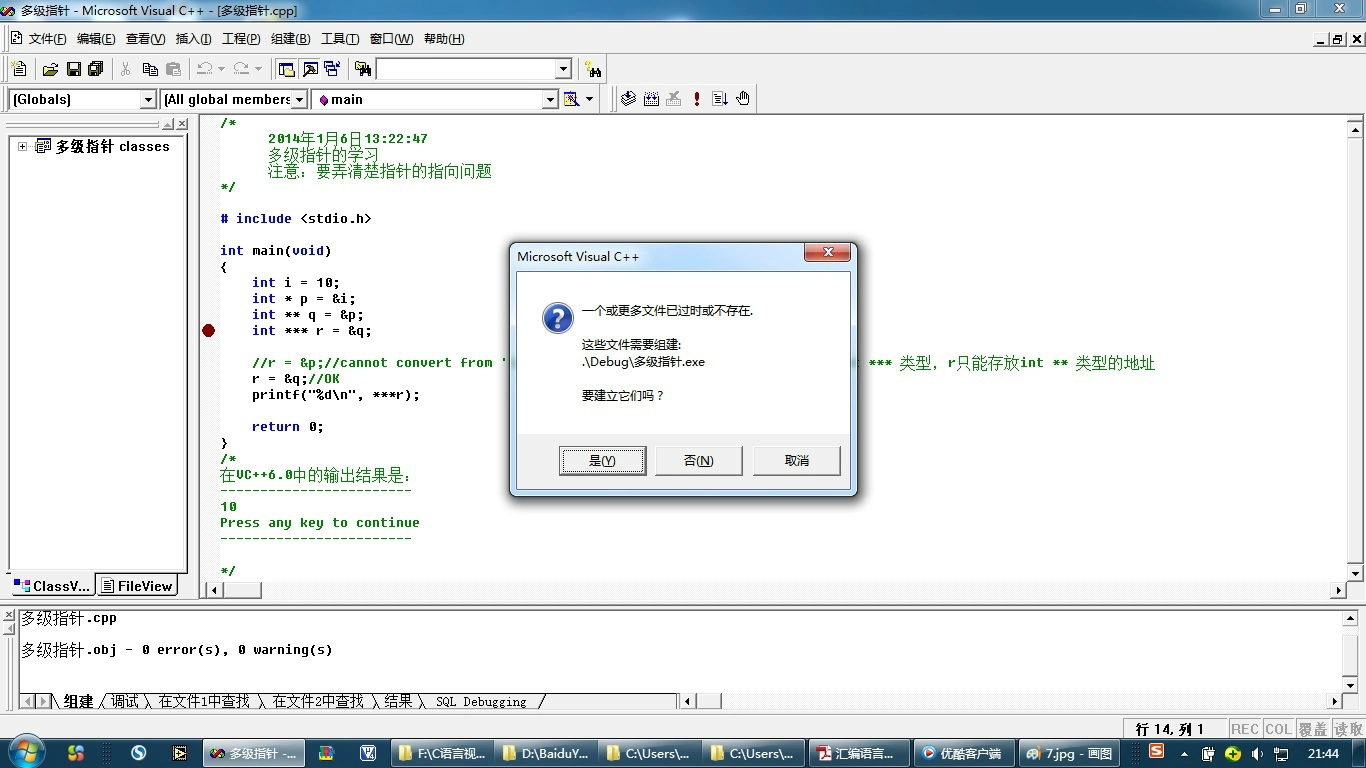Screen dimensions: 1366x768
Task: Click the New Text File toolbar icon
Action: 18,69
